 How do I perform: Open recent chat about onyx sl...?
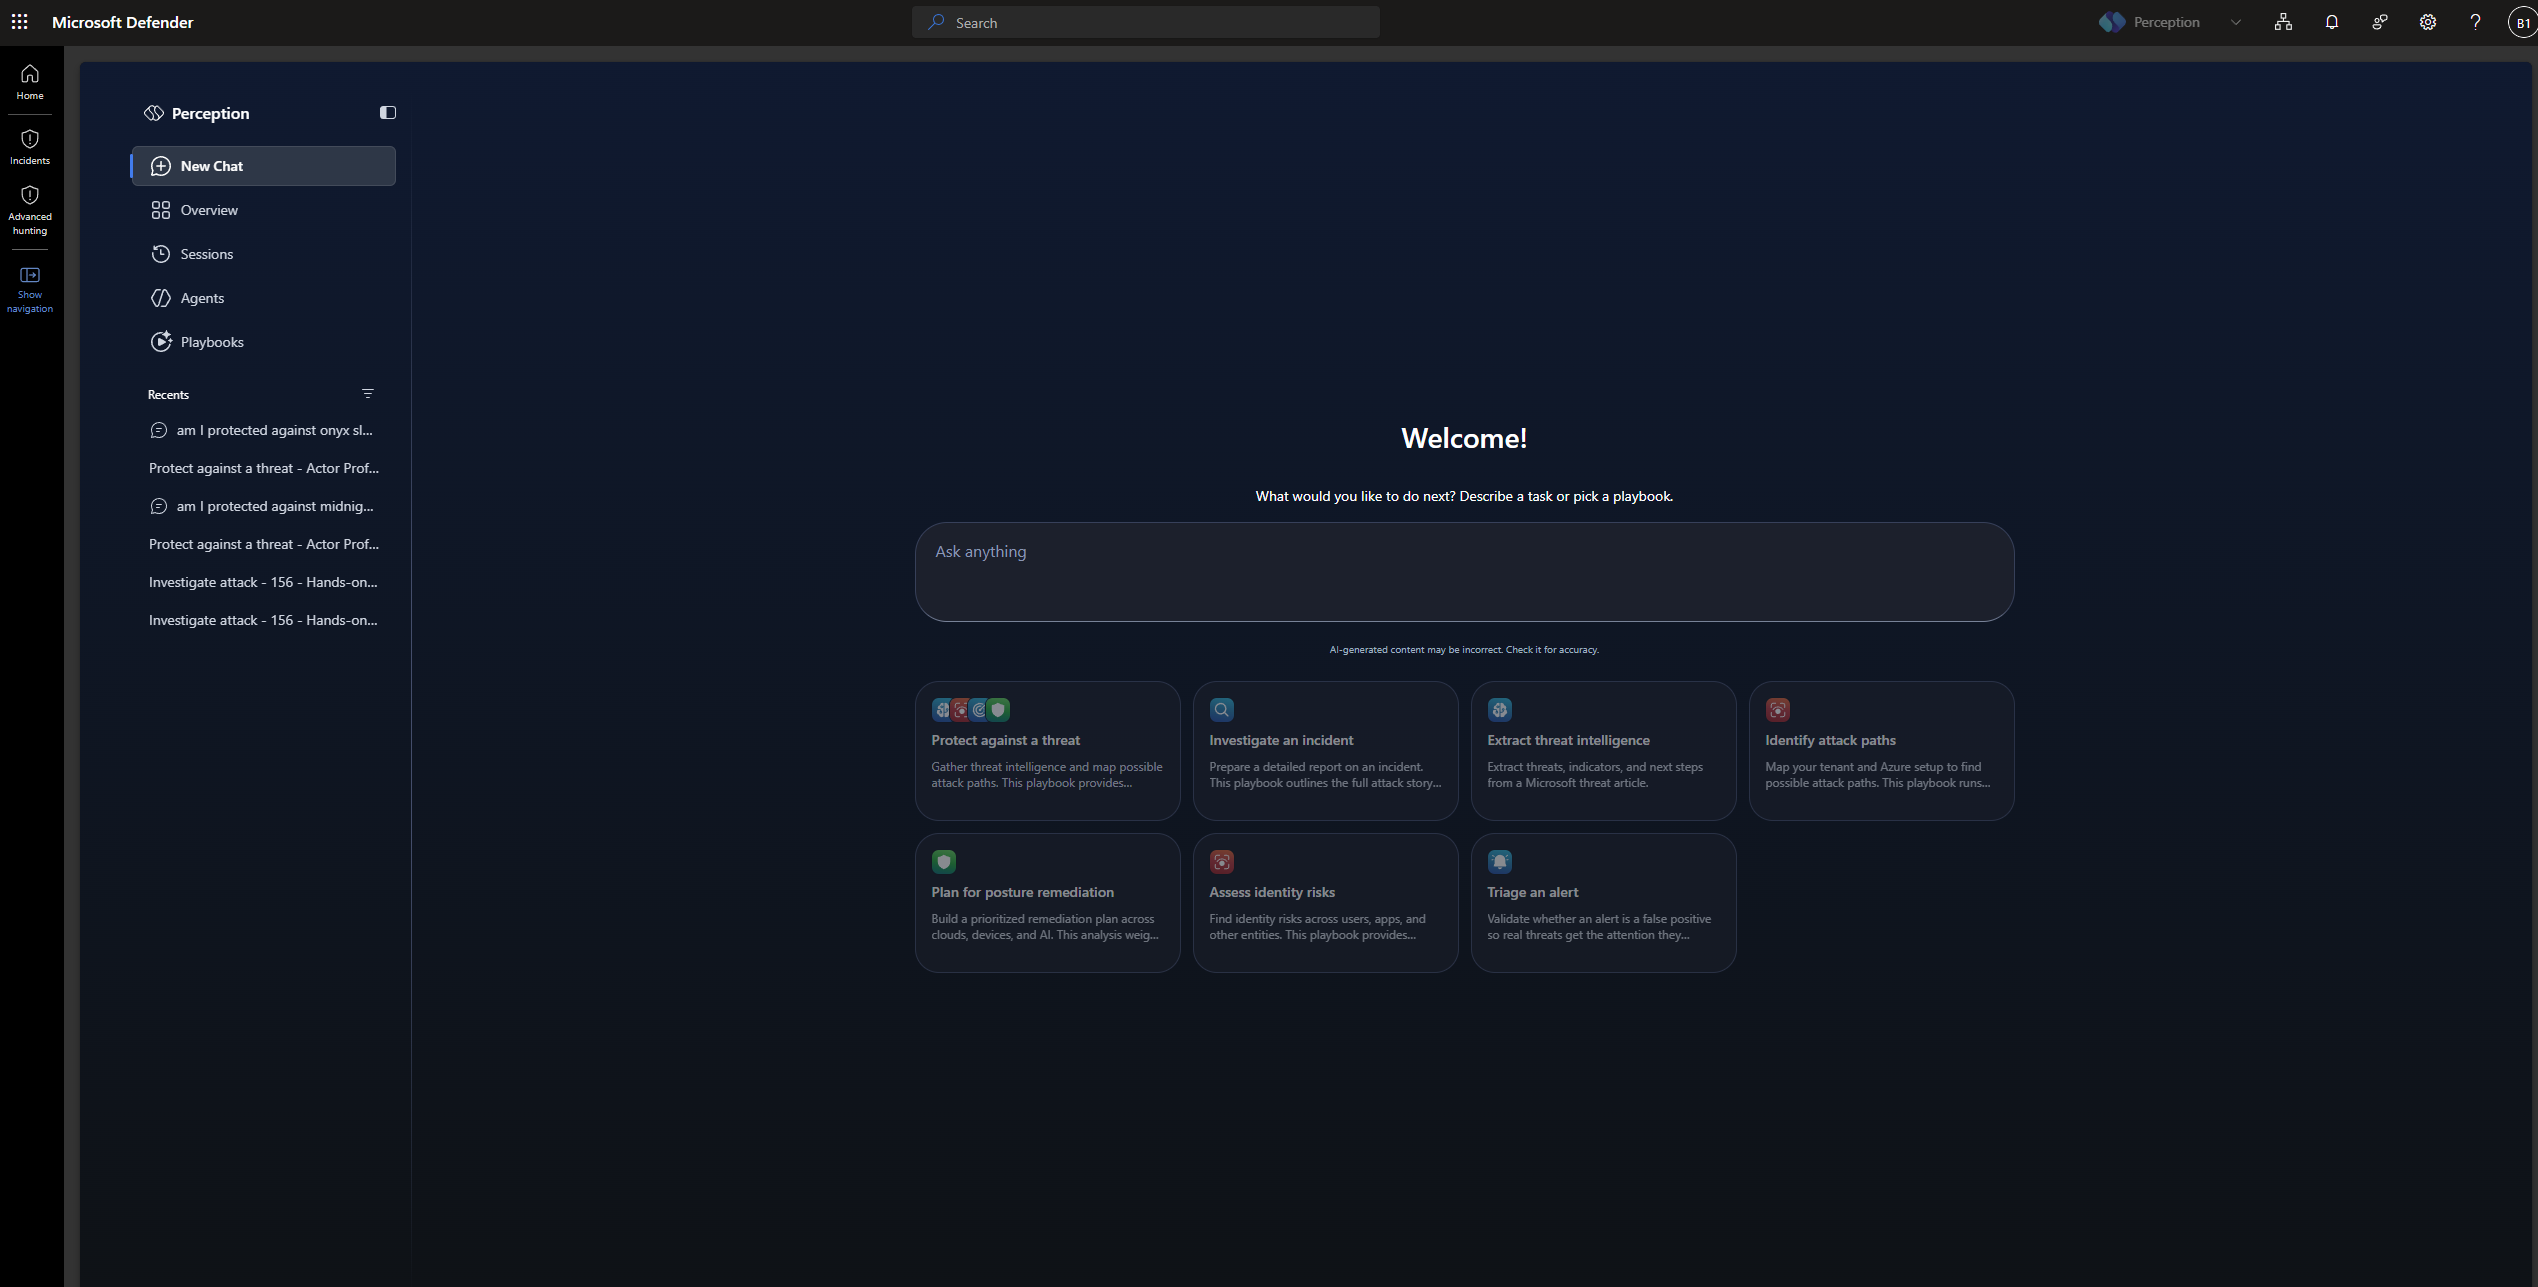[x=264, y=430]
